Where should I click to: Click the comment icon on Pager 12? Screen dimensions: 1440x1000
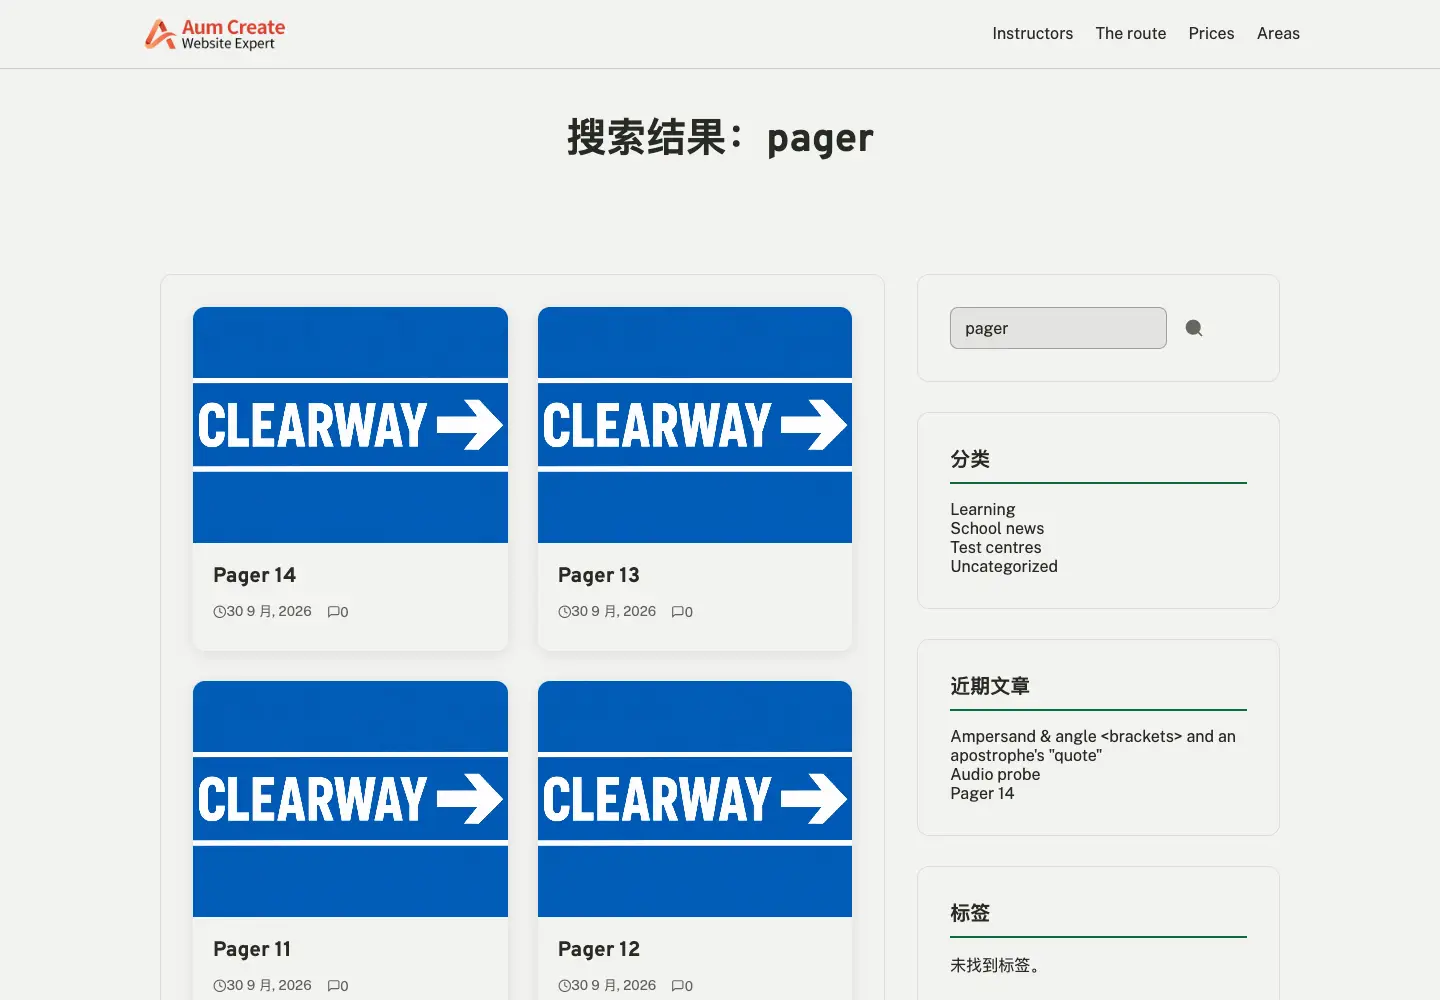(678, 986)
